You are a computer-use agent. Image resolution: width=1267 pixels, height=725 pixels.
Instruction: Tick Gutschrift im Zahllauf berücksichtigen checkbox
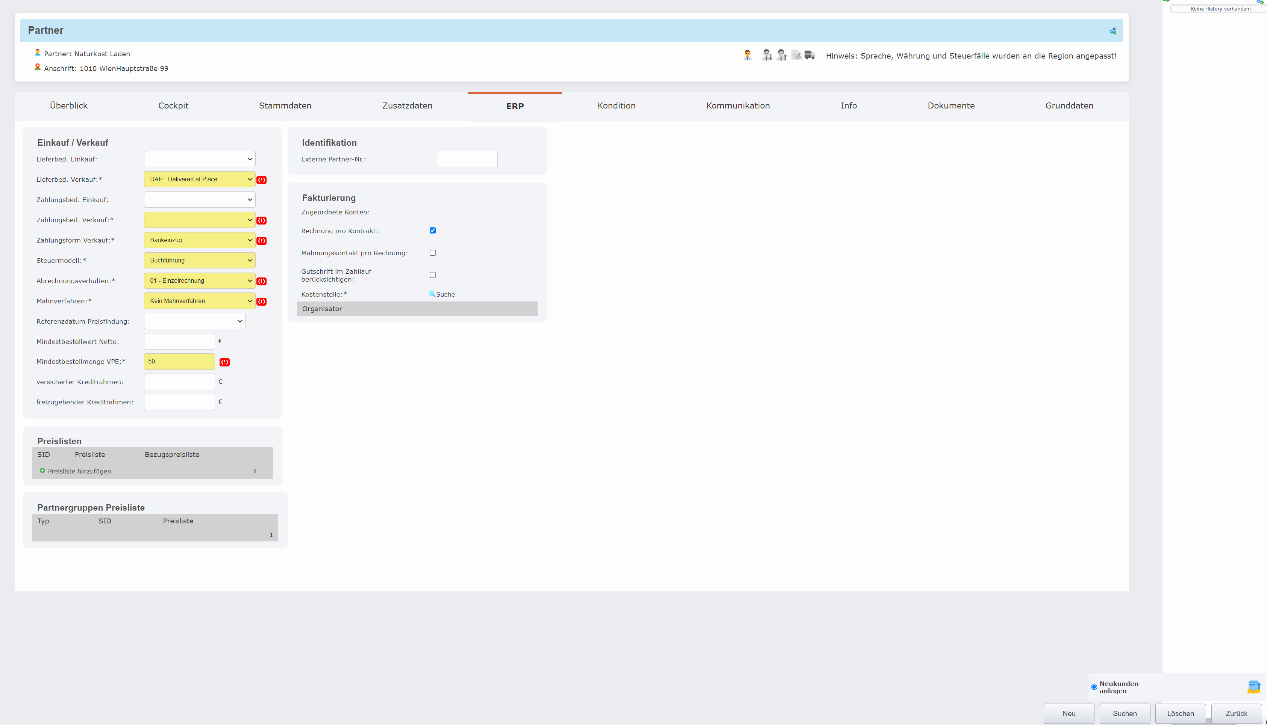433,274
